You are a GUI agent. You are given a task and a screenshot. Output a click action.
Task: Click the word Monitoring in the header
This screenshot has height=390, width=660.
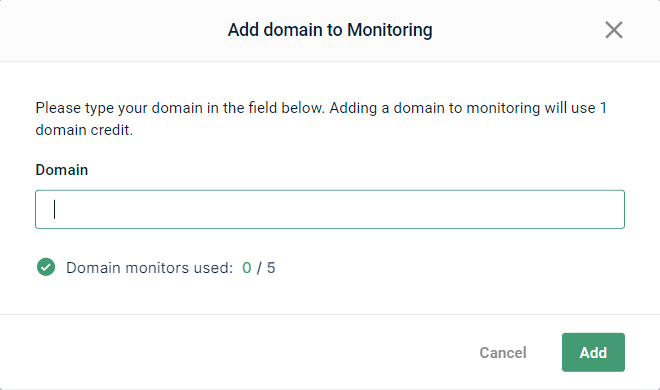tap(390, 30)
